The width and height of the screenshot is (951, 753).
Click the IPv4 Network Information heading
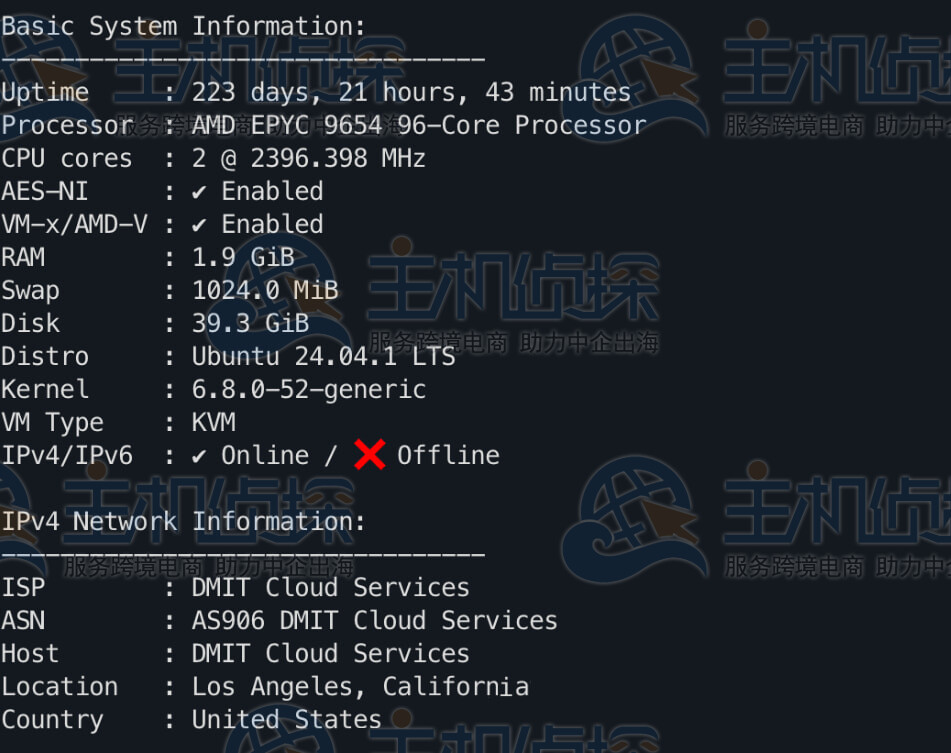click(183, 521)
